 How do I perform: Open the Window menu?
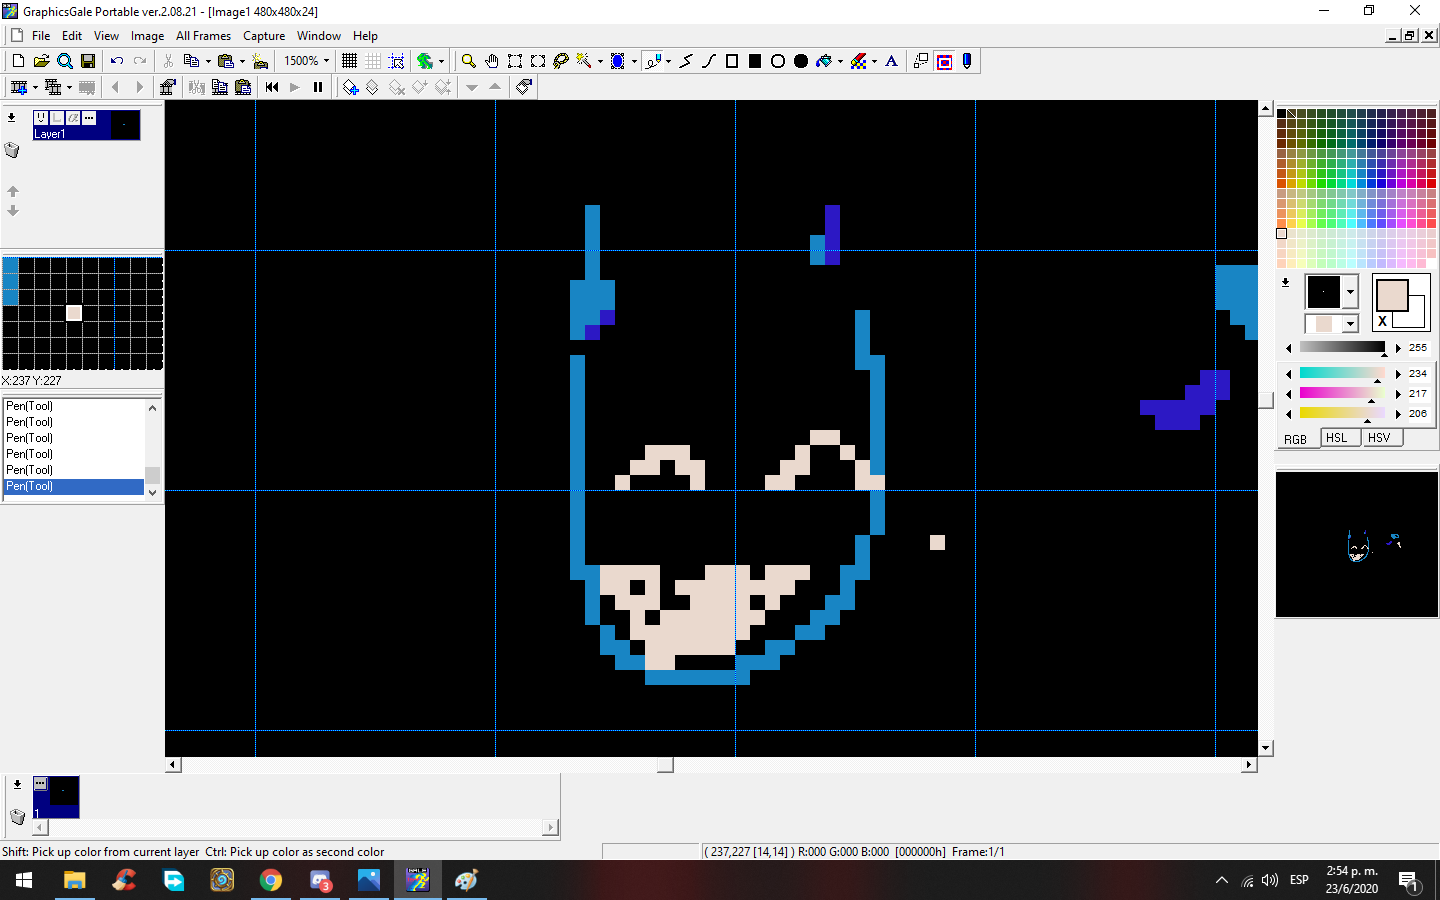pyautogui.click(x=319, y=36)
